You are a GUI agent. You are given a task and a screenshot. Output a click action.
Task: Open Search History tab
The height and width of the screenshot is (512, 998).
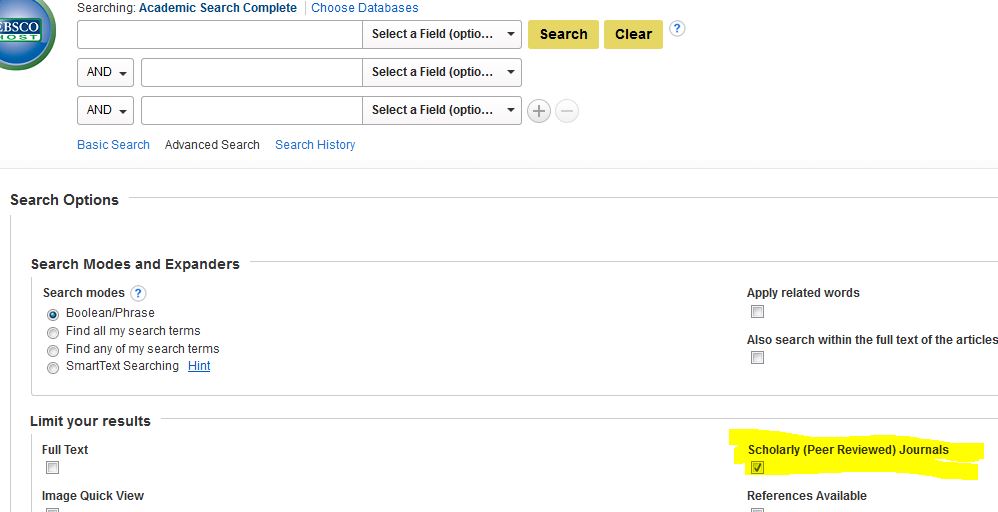pyautogui.click(x=315, y=145)
